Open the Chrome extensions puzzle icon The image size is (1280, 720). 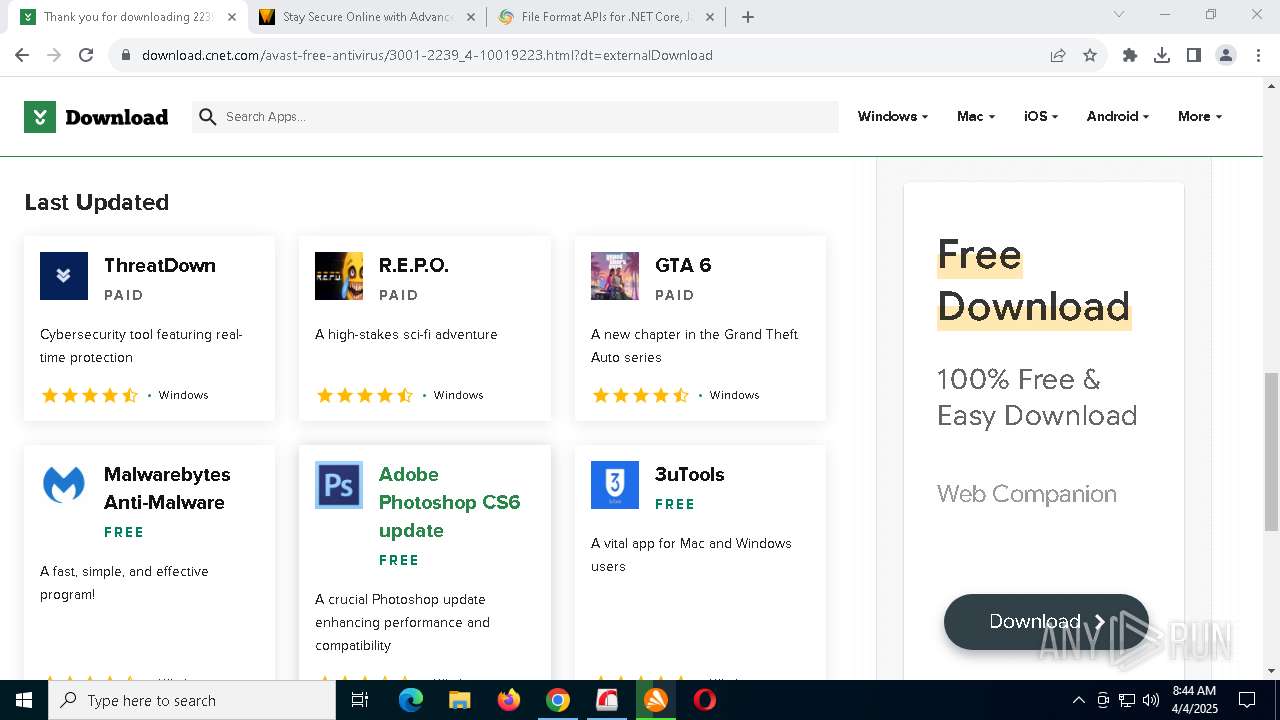pyautogui.click(x=1130, y=55)
